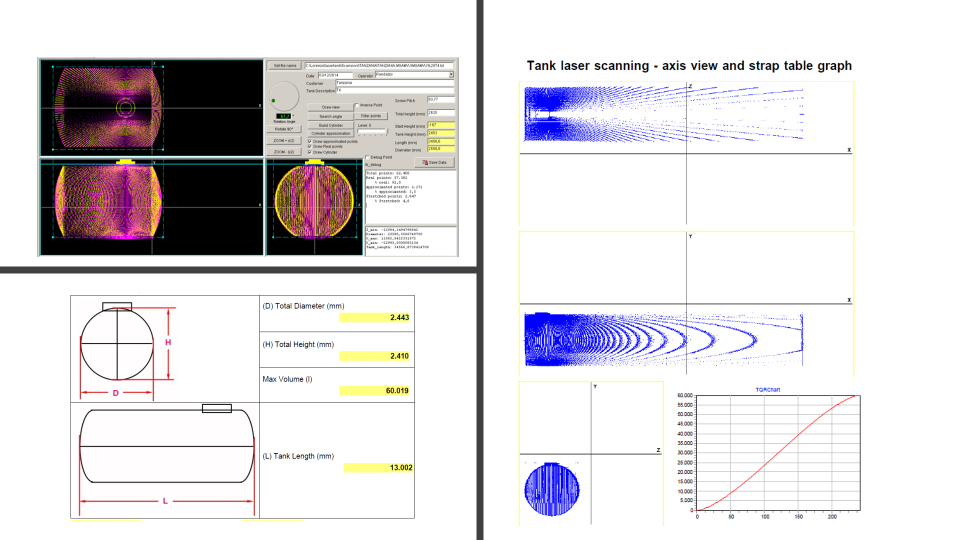
Task: Click the Save Data button's disk icon
Action: (x=426, y=162)
